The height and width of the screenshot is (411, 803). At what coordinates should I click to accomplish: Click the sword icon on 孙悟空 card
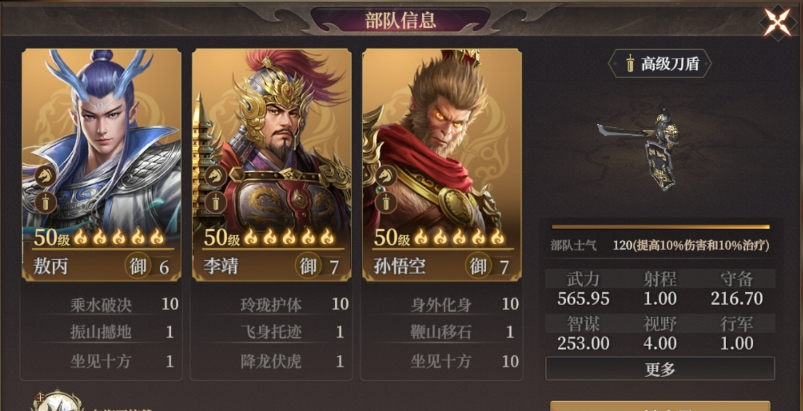[386, 203]
